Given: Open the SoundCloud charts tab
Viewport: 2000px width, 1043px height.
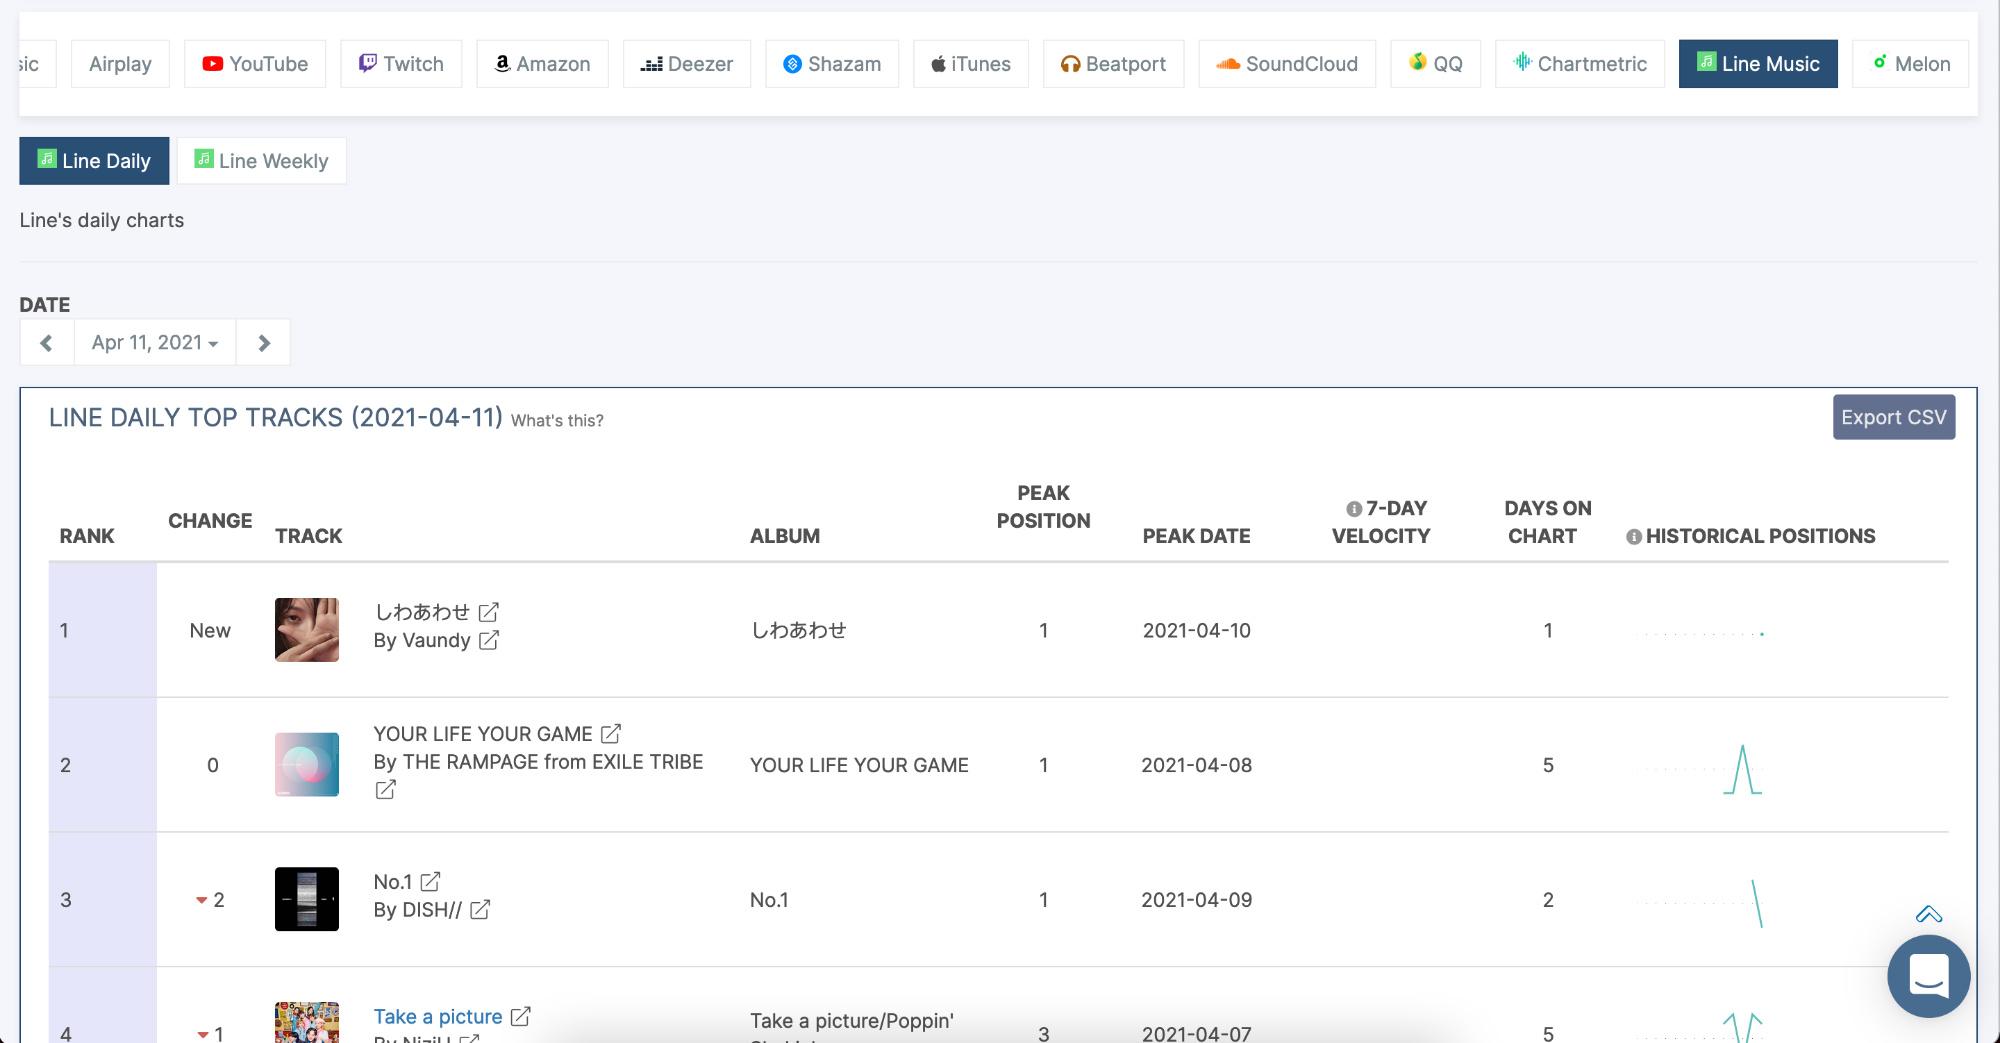Looking at the screenshot, I should pos(1287,64).
